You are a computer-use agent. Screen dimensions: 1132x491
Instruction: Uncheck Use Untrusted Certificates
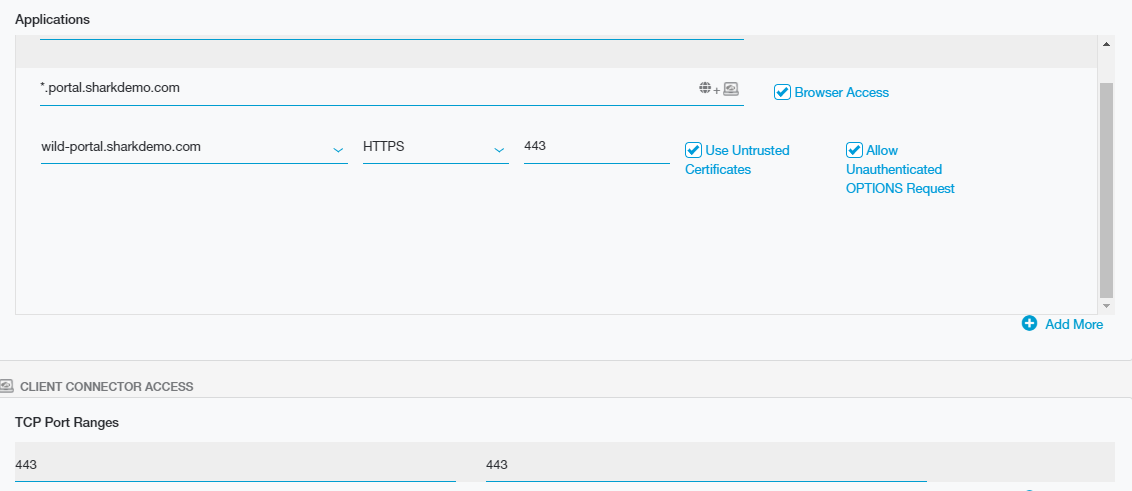tap(693, 150)
